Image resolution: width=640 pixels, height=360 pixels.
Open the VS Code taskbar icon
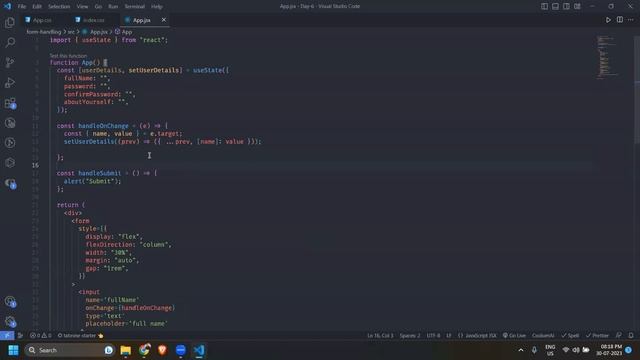[199, 350]
